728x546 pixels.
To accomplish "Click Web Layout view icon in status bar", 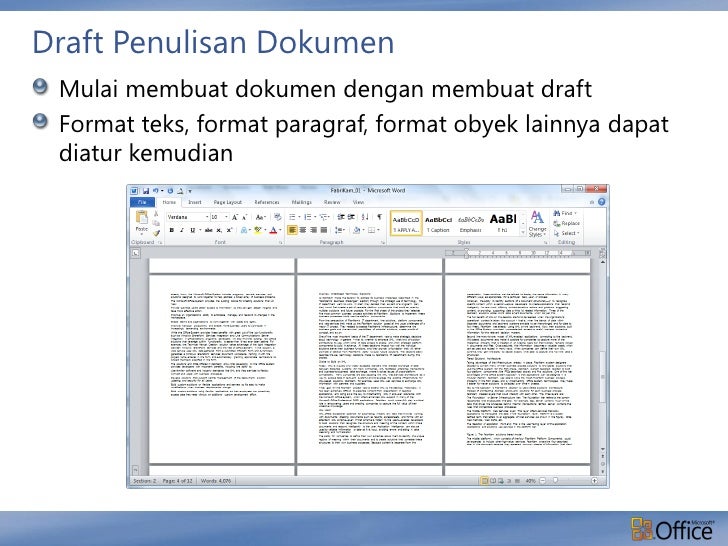I will 501,481.
